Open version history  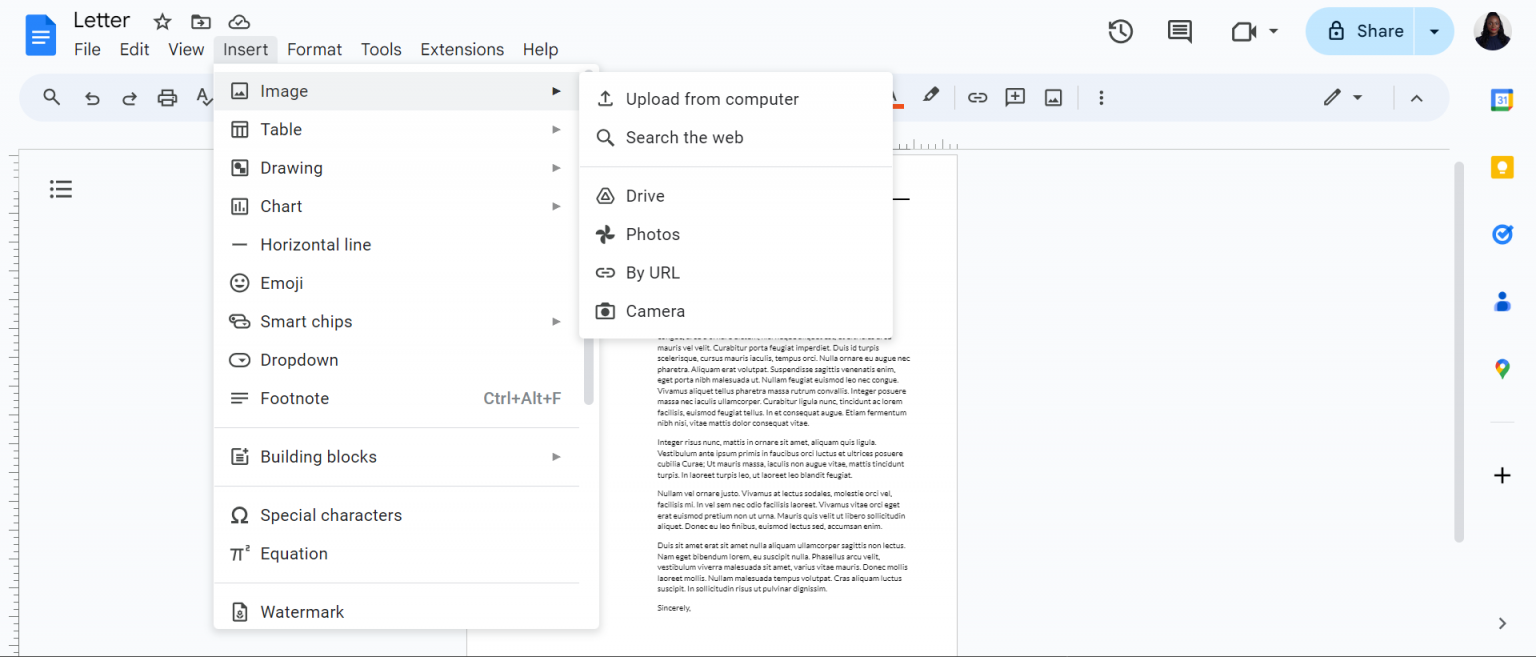1120,31
